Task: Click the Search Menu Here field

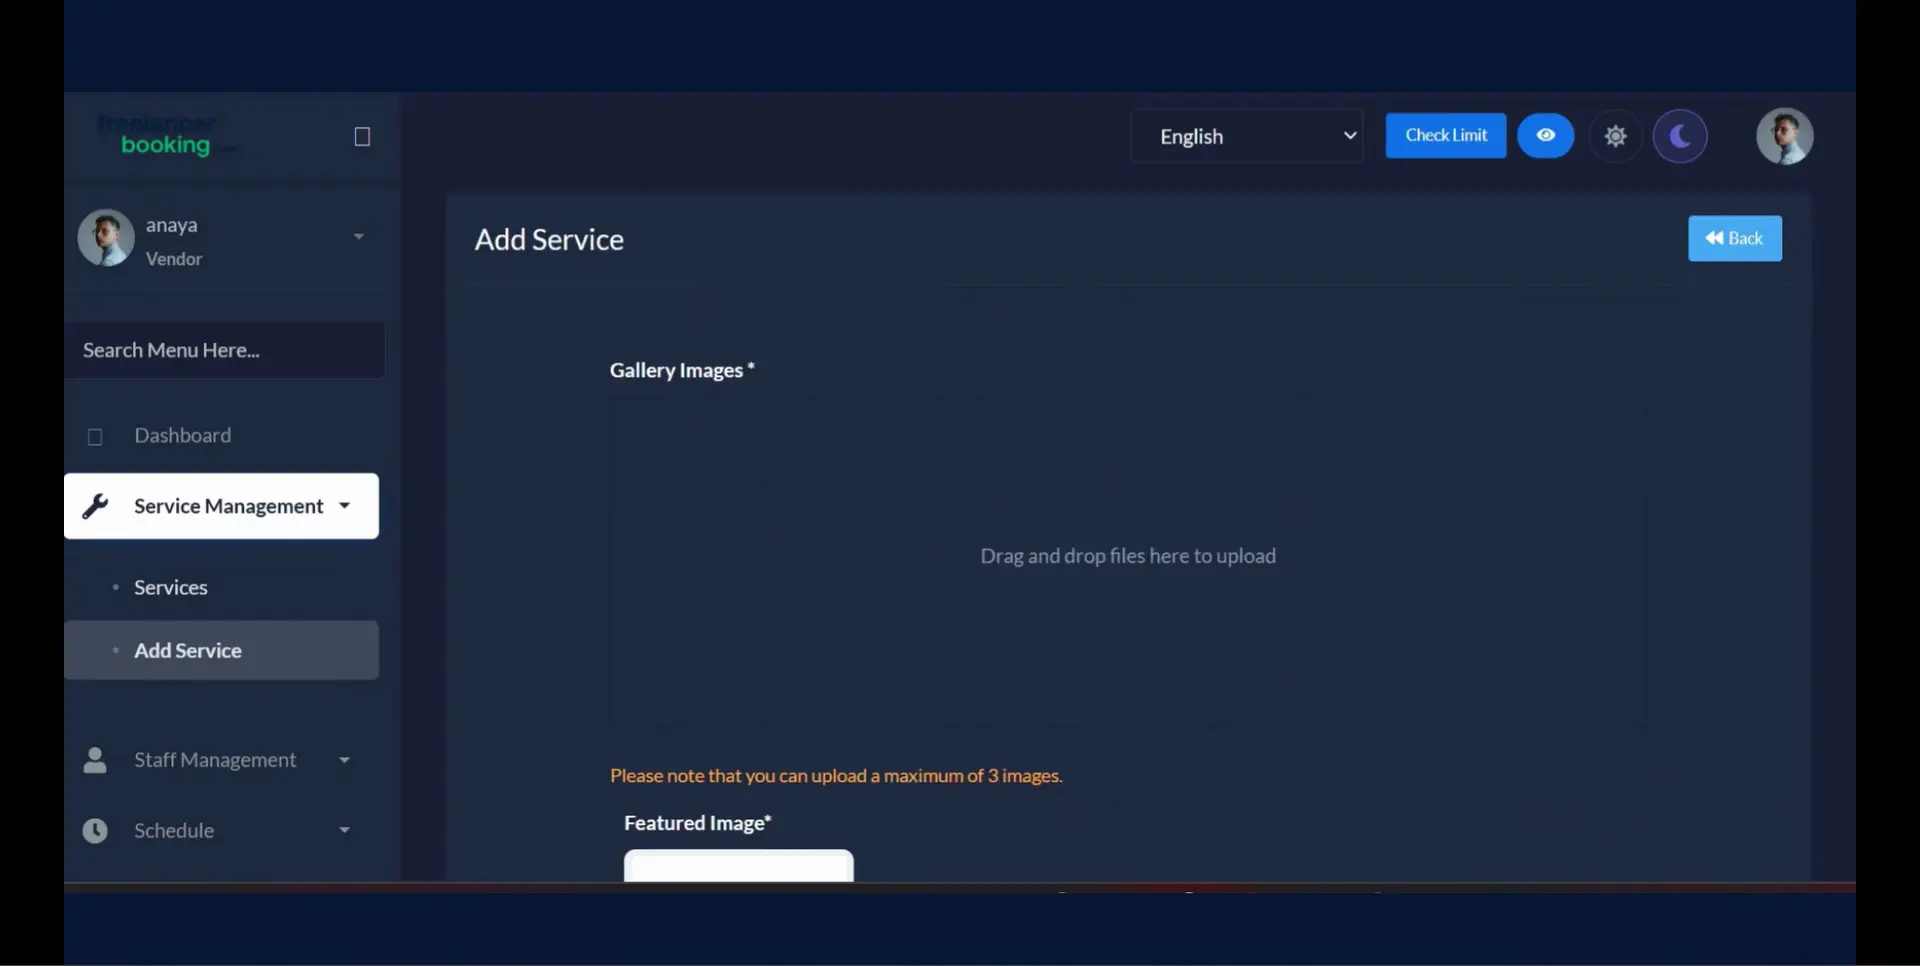Action: click(x=225, y=351)
